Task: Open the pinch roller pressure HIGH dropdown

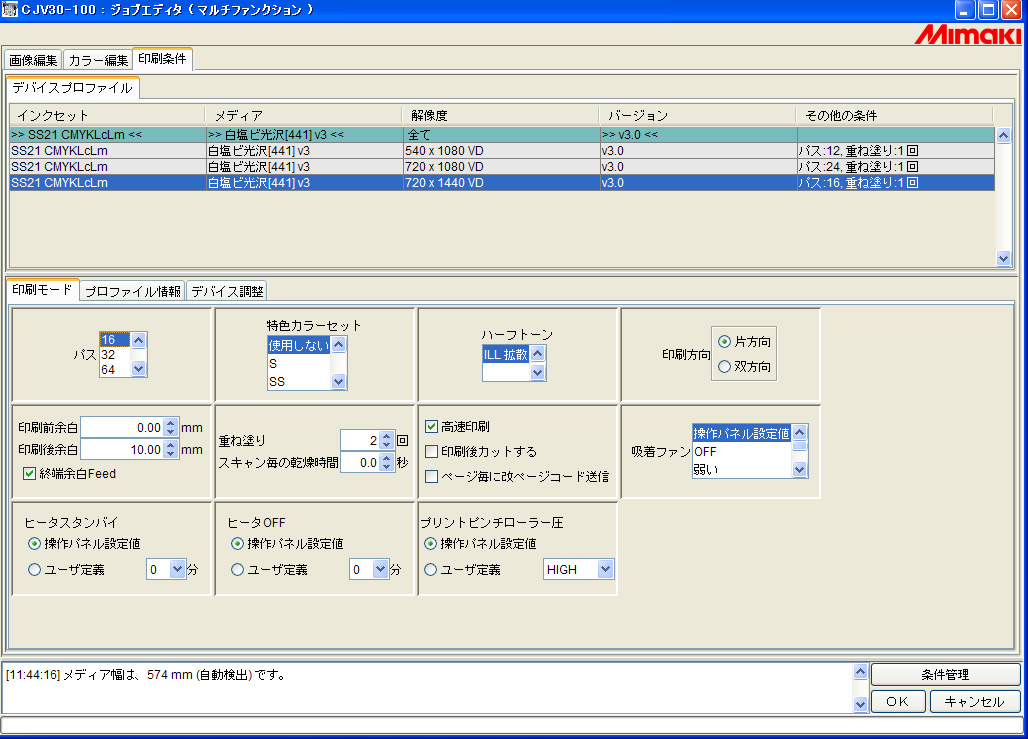Action: [x=604, y=569]
